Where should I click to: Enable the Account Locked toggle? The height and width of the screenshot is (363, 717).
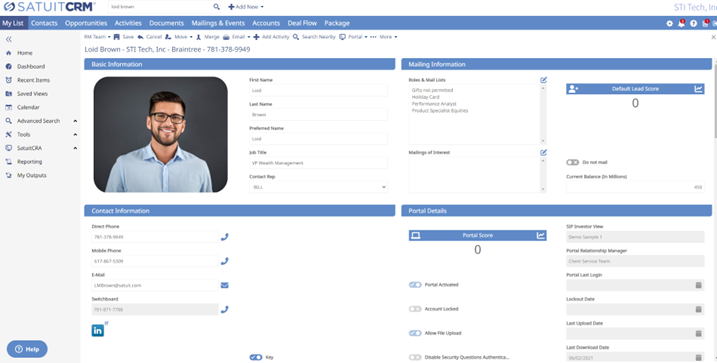415,309
